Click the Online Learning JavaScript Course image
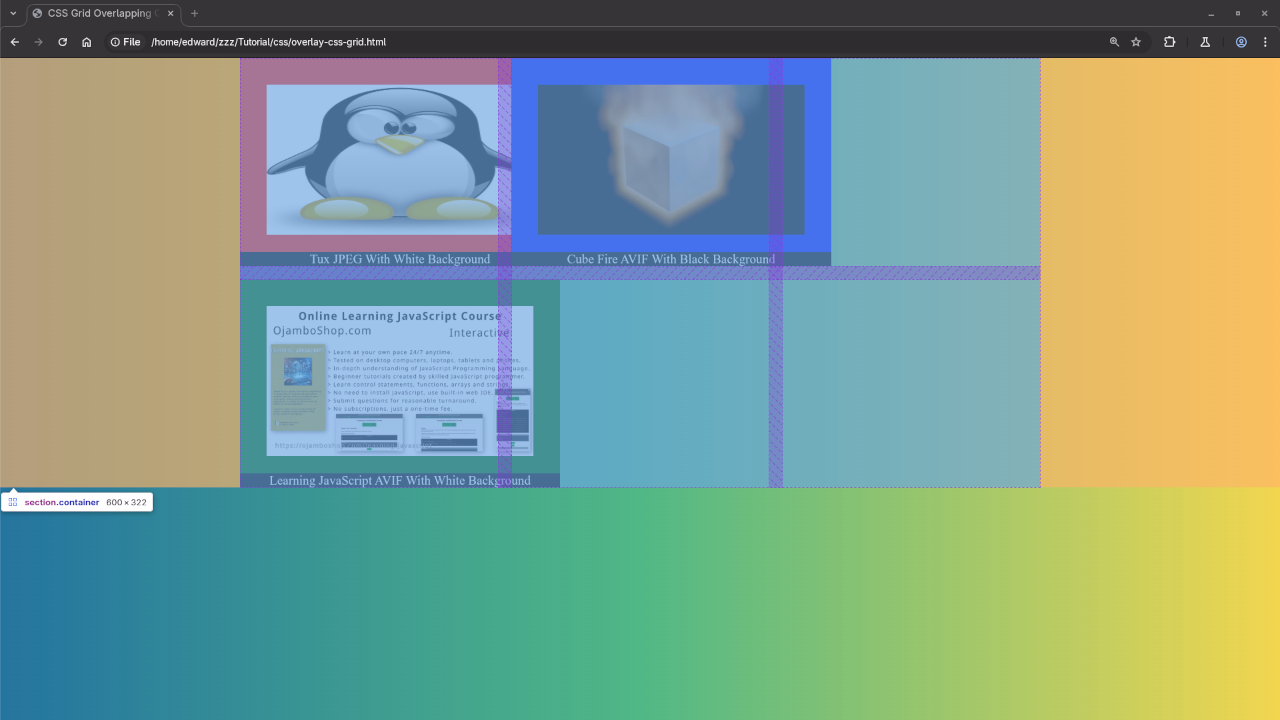 coord(400,381)
